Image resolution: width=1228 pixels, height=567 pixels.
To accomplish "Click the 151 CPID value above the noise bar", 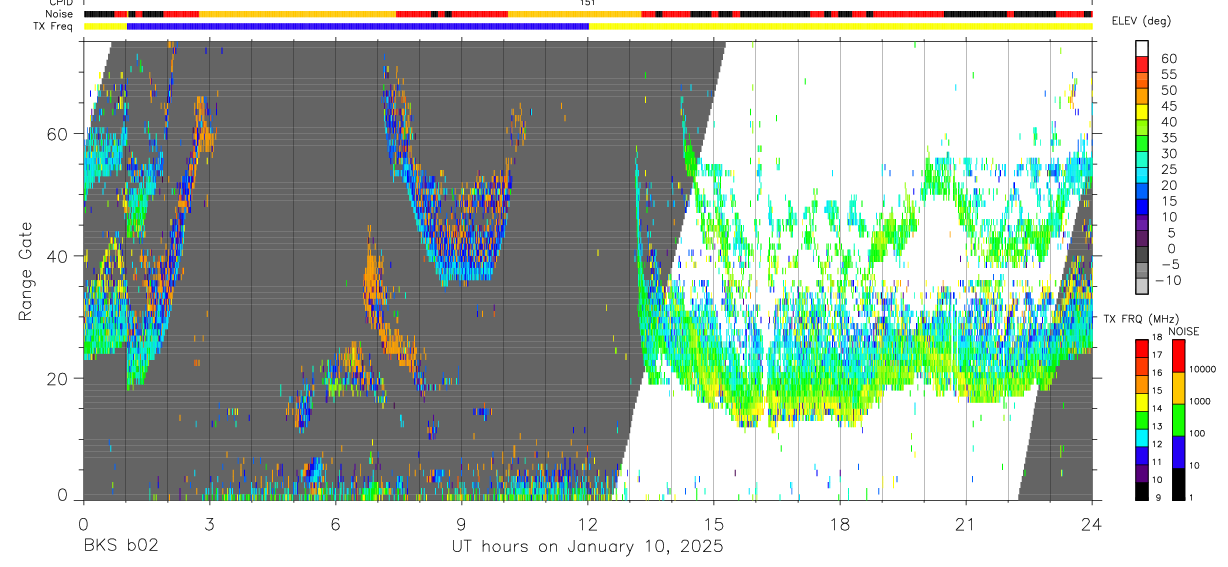I will (588, 3).
